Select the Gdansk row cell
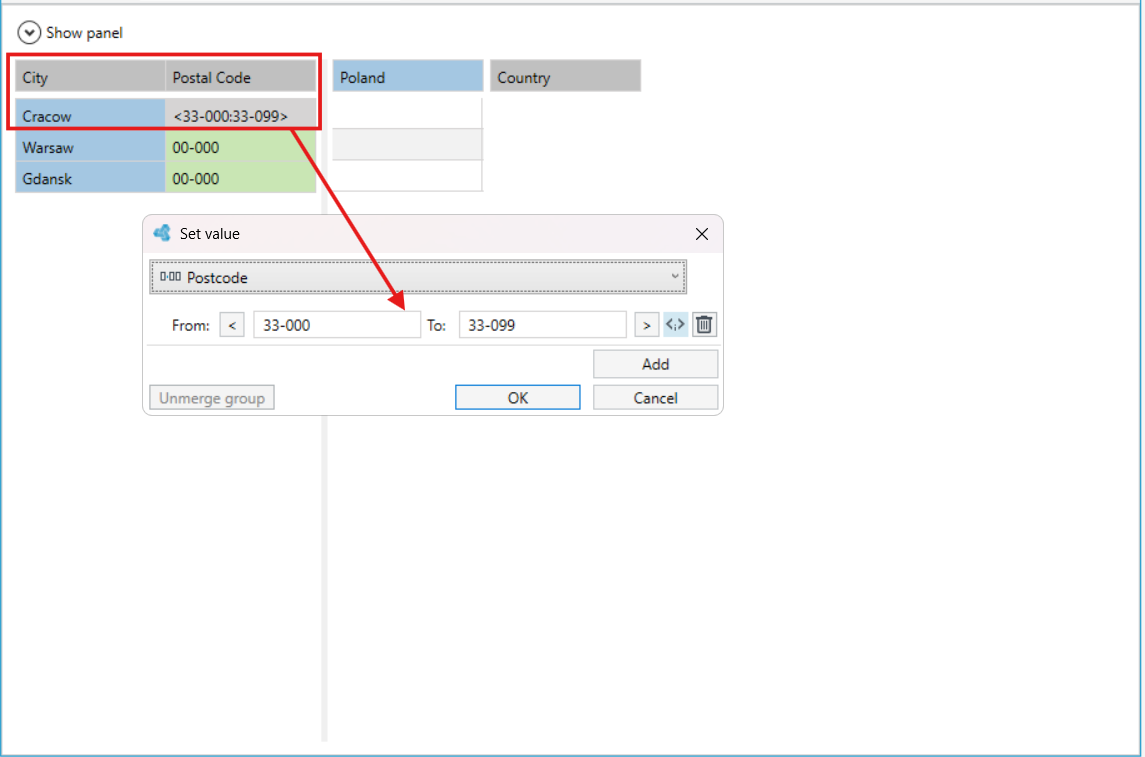Image resolution: width=1145 pixels, height=757 pixels. tap(91, 178)
